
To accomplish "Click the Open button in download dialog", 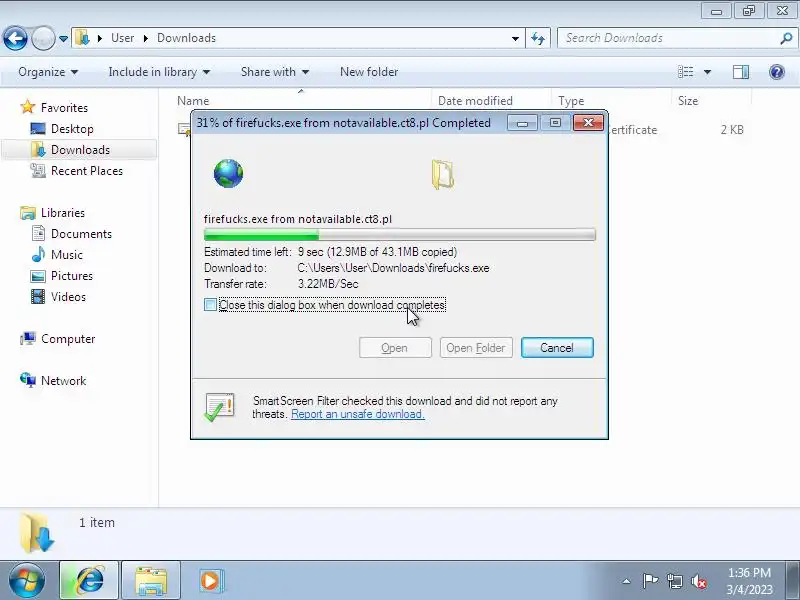I will pyautogui.click(x=395, y=347).
